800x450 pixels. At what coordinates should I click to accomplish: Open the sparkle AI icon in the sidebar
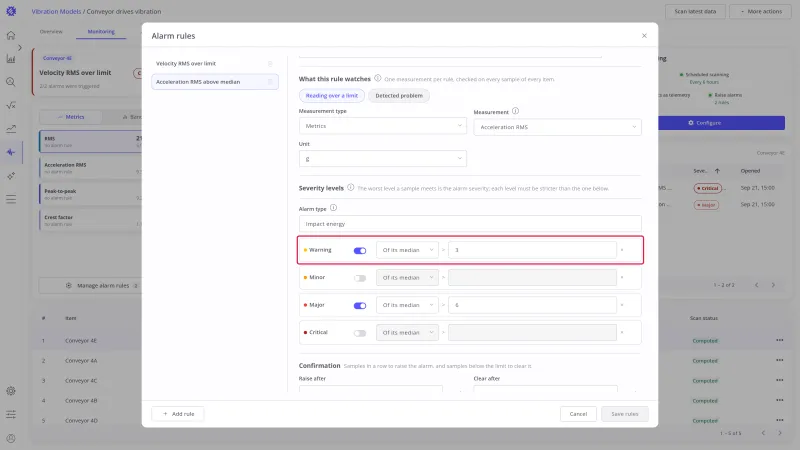(11, 176)
